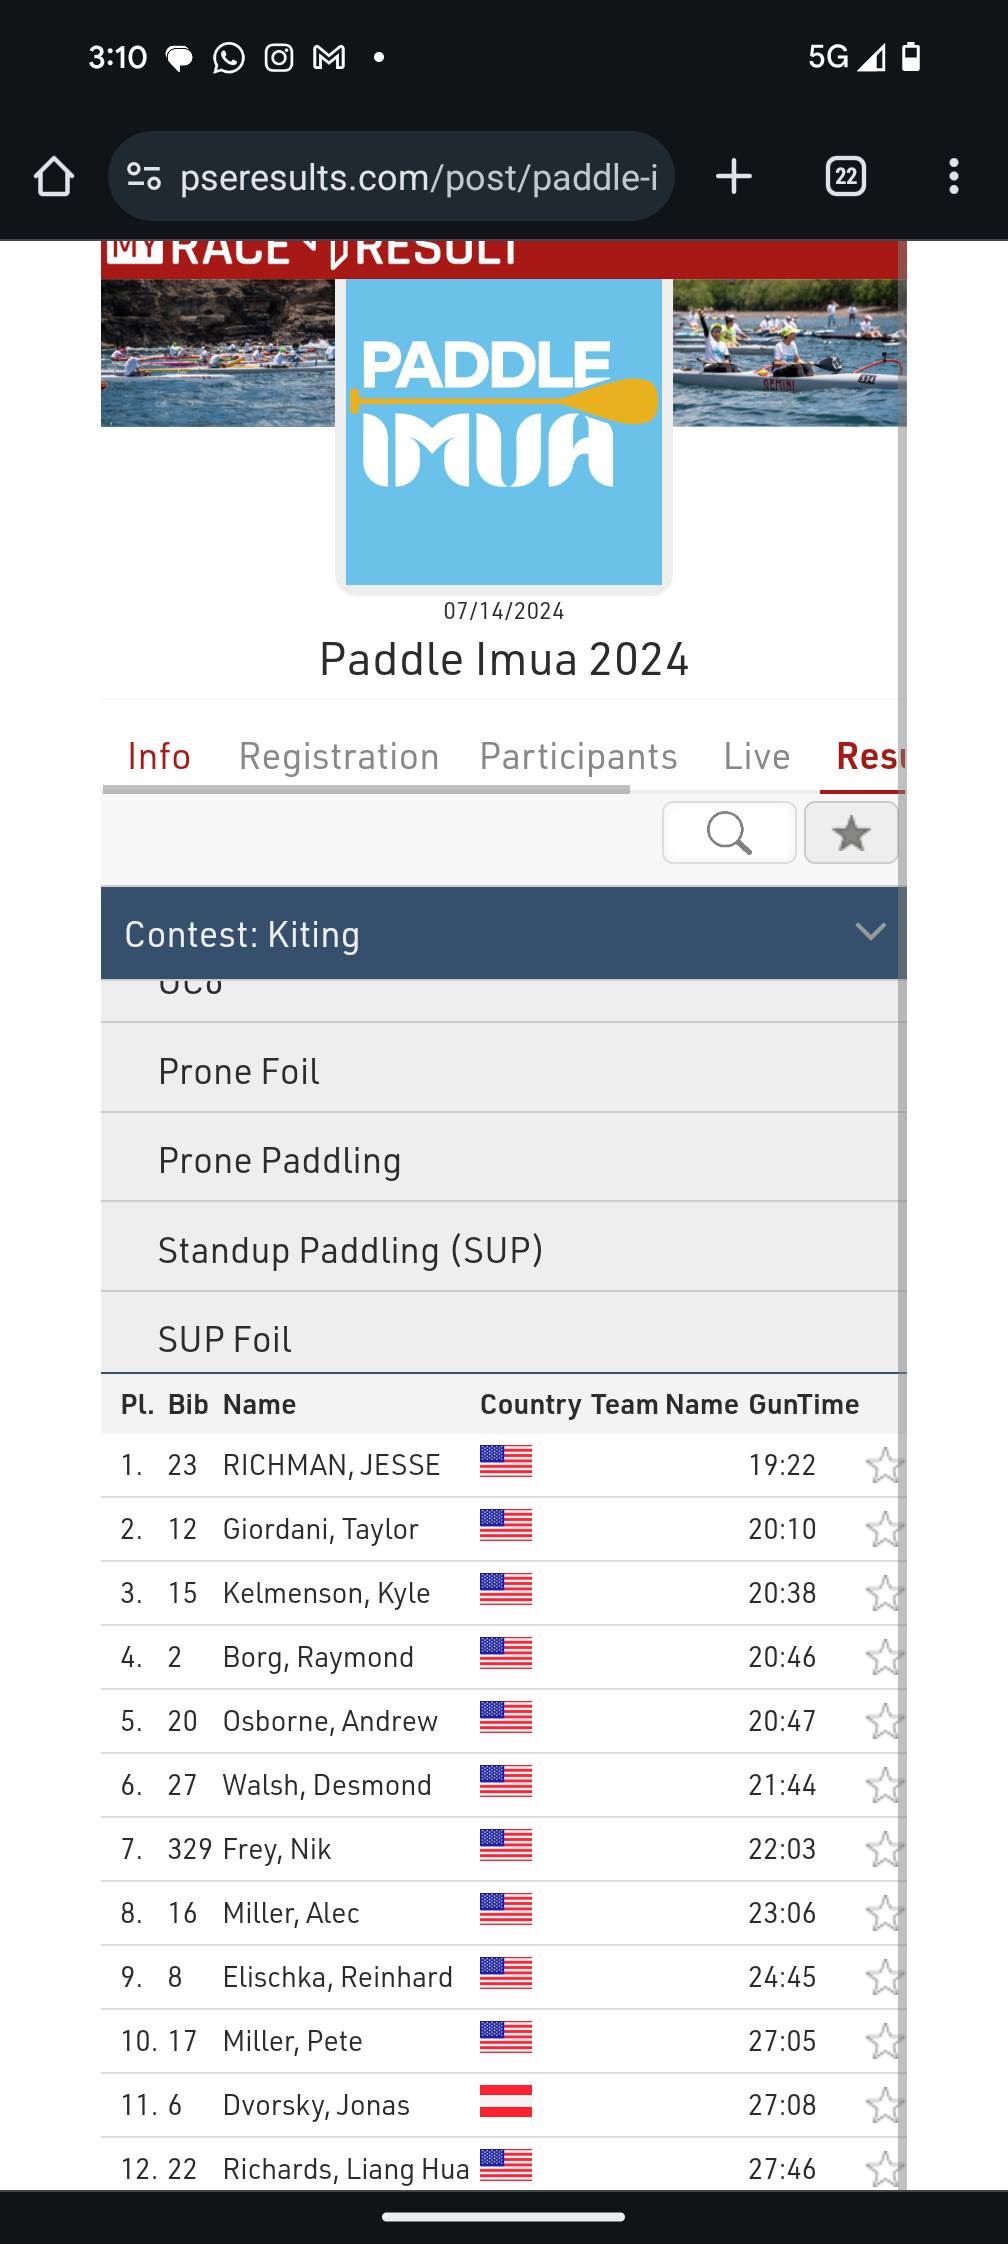Select Standup Paddling (SUP) contest option

350,1250
